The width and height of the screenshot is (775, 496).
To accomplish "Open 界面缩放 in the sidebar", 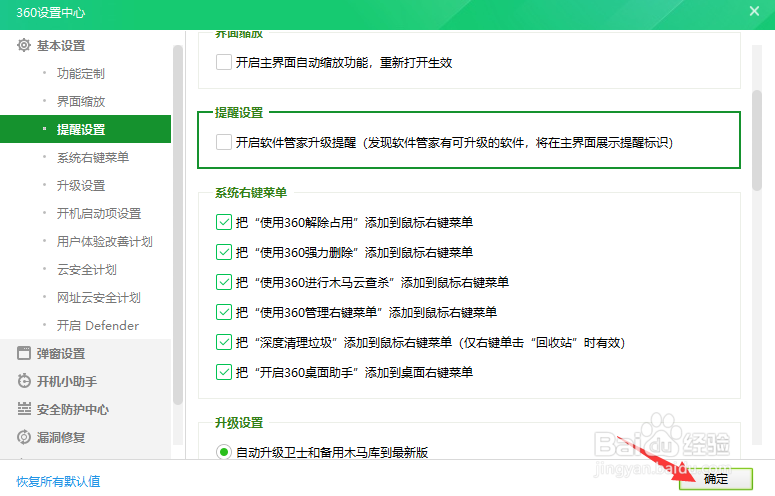I will 81,102.
